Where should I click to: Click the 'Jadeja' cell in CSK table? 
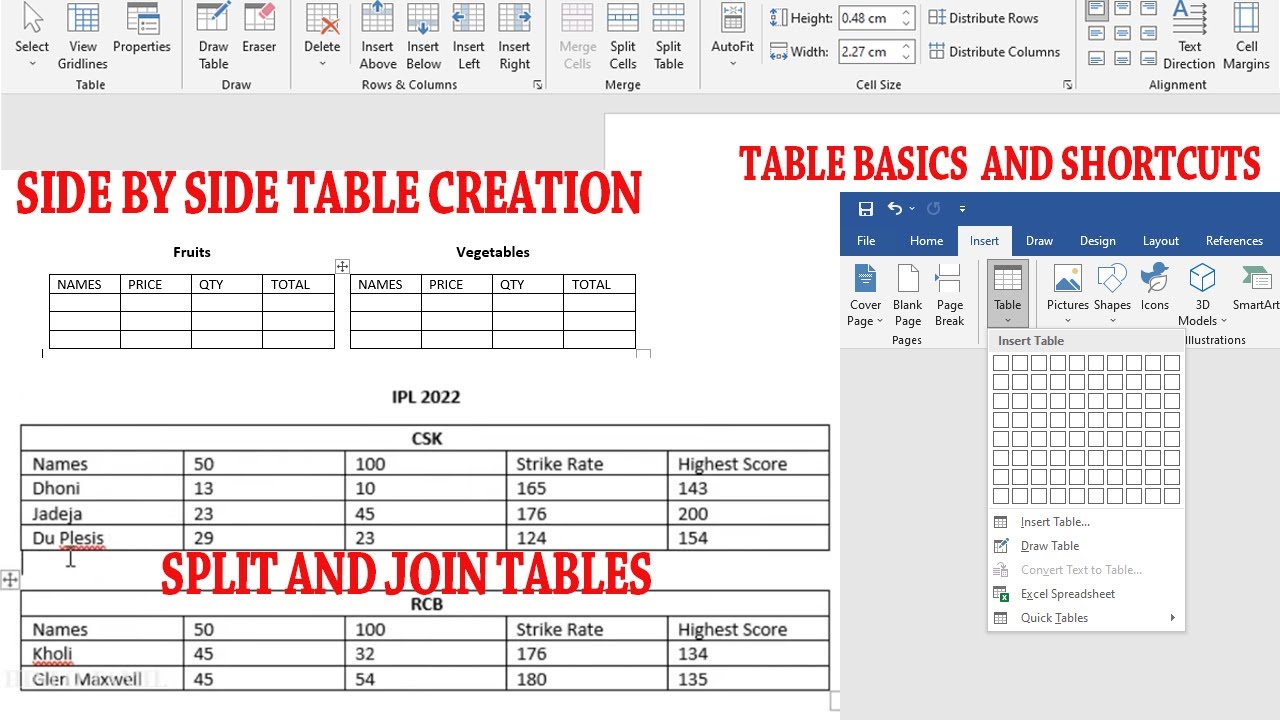pos(102,513)
